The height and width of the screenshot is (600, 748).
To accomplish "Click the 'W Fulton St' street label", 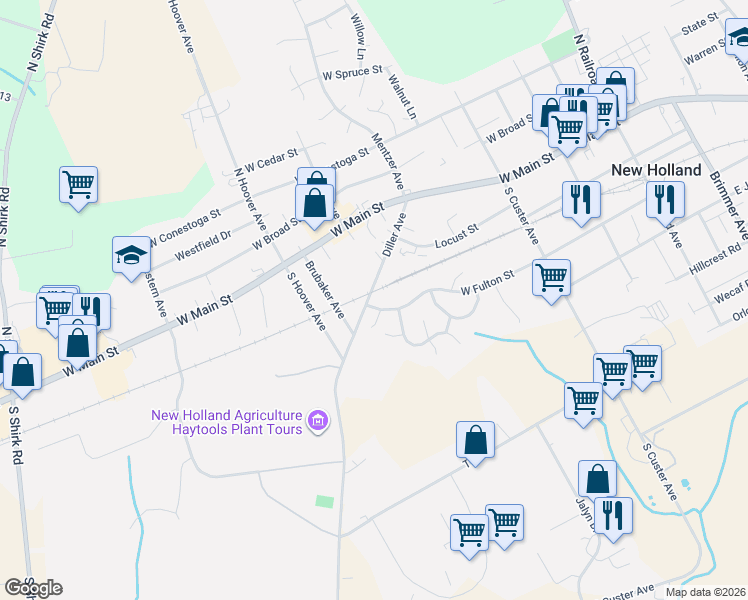I will 488,282.
